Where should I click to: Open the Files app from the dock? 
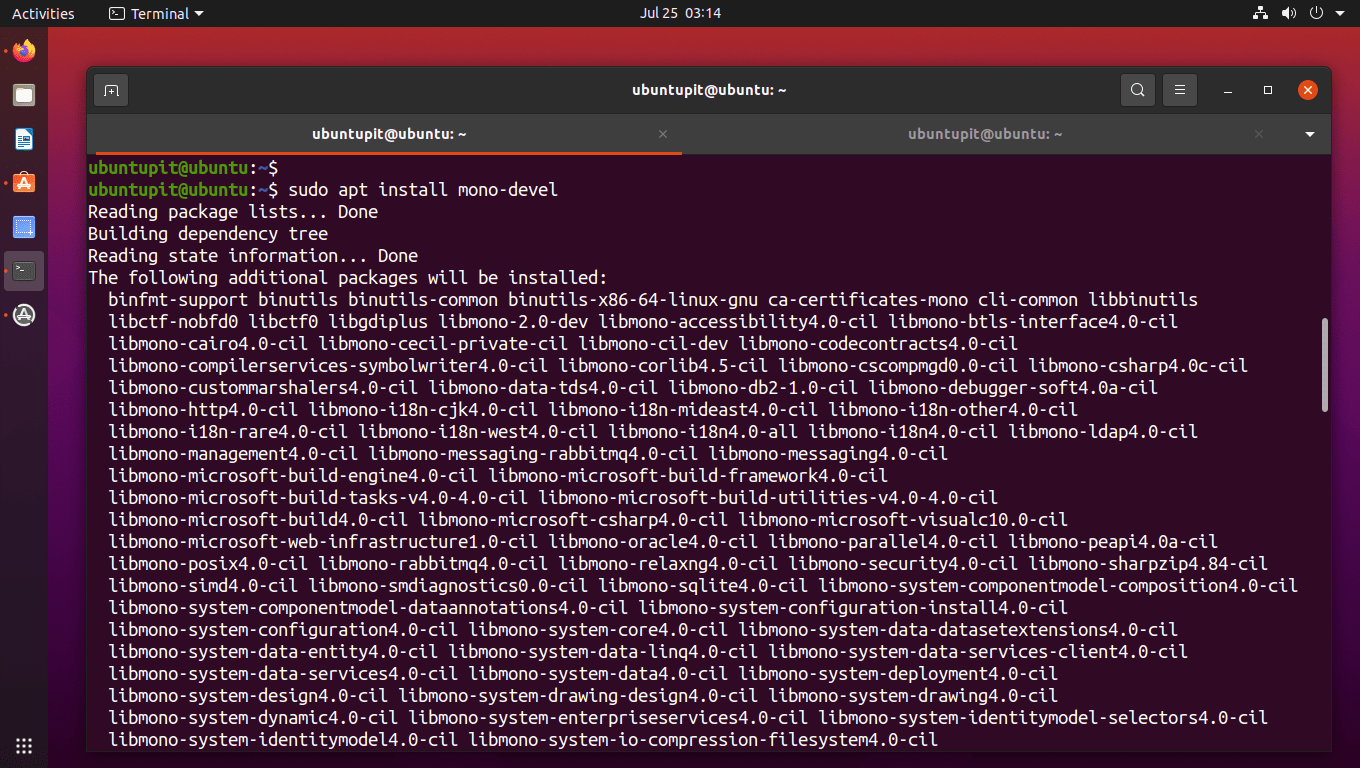(24, 95)
